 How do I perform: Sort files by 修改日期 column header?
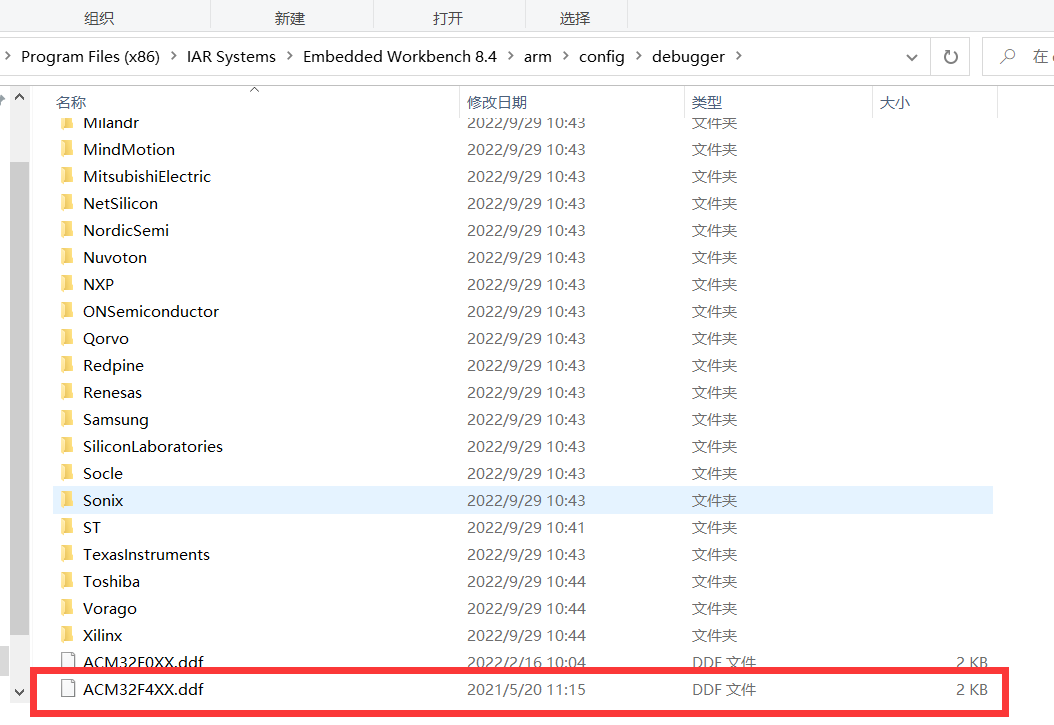(x=496, y=102)
